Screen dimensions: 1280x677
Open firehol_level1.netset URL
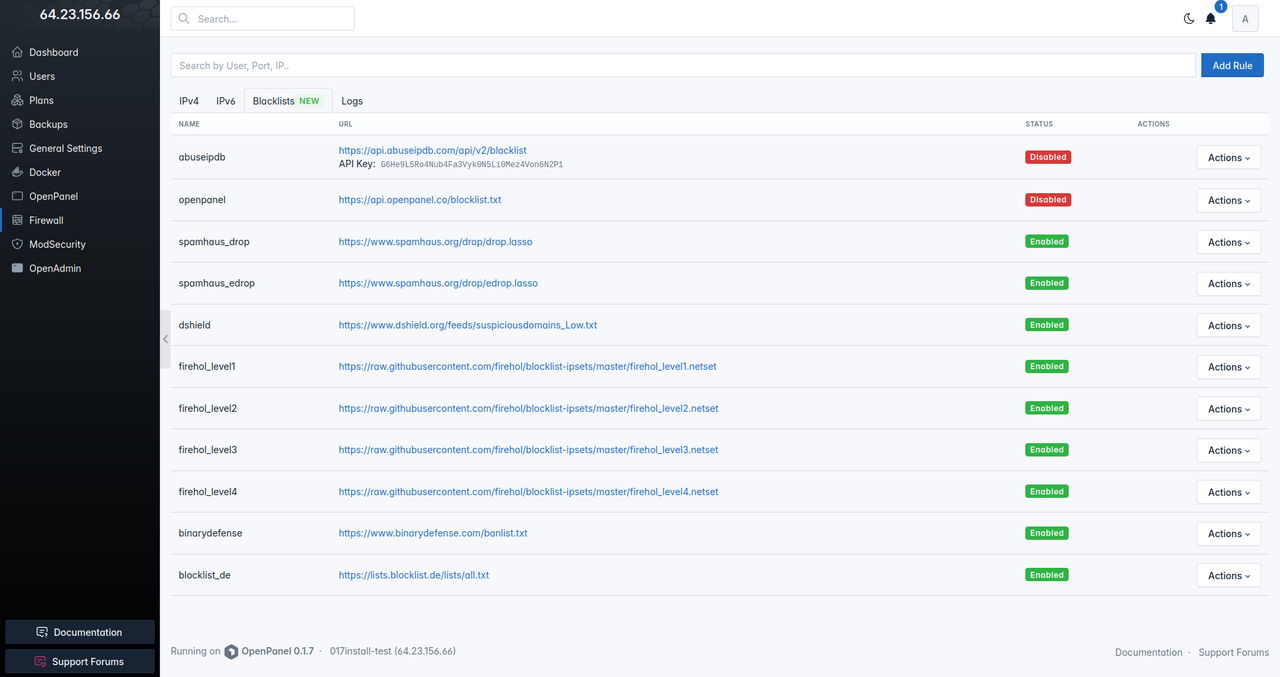527,366
